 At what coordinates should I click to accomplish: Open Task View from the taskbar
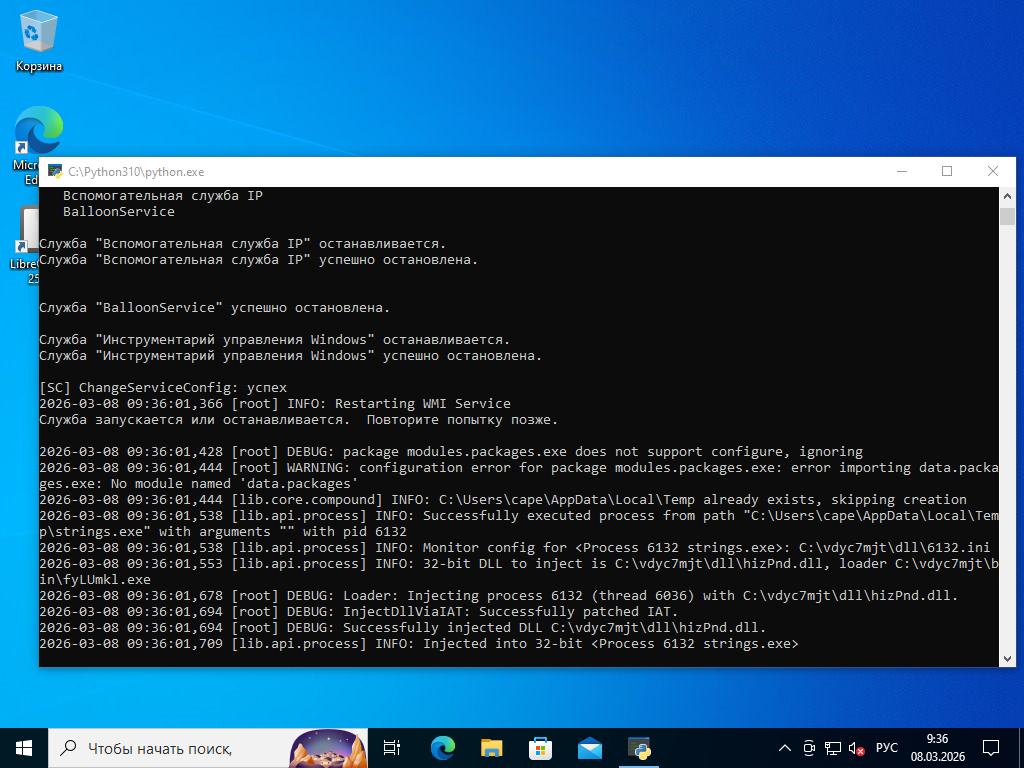pos(392,747)
